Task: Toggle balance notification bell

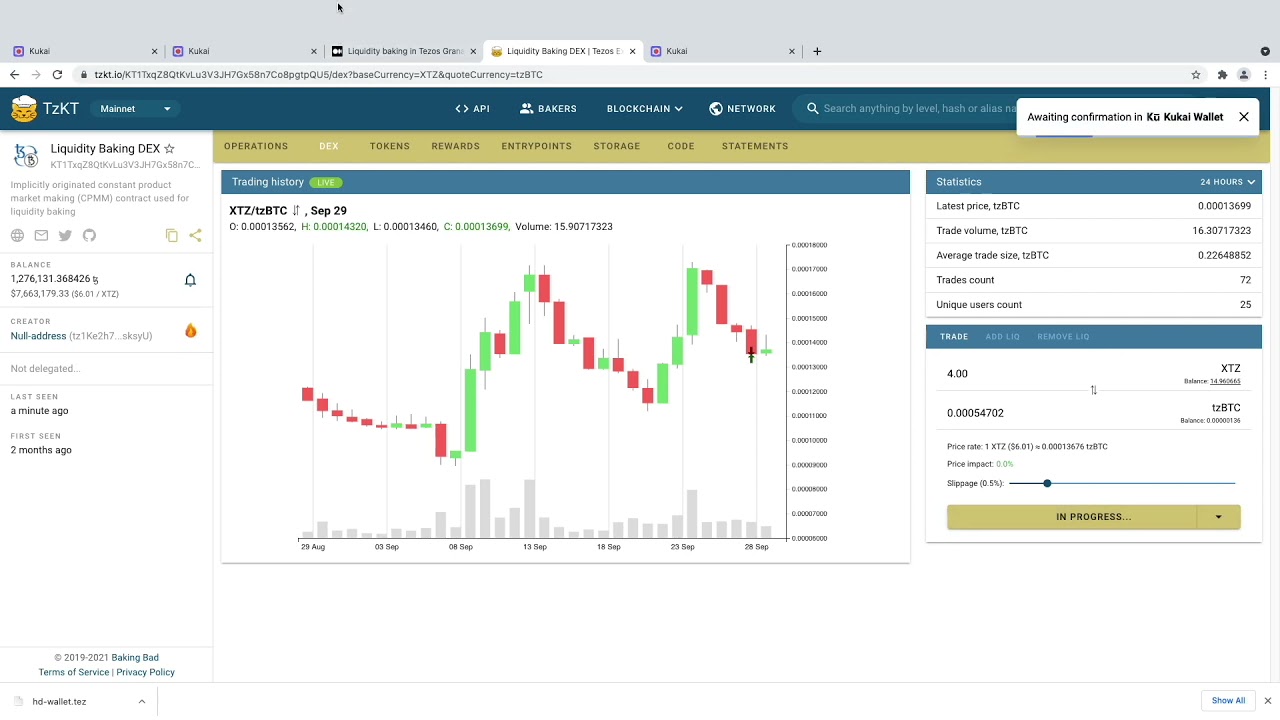Action: (x=190, y=280)
